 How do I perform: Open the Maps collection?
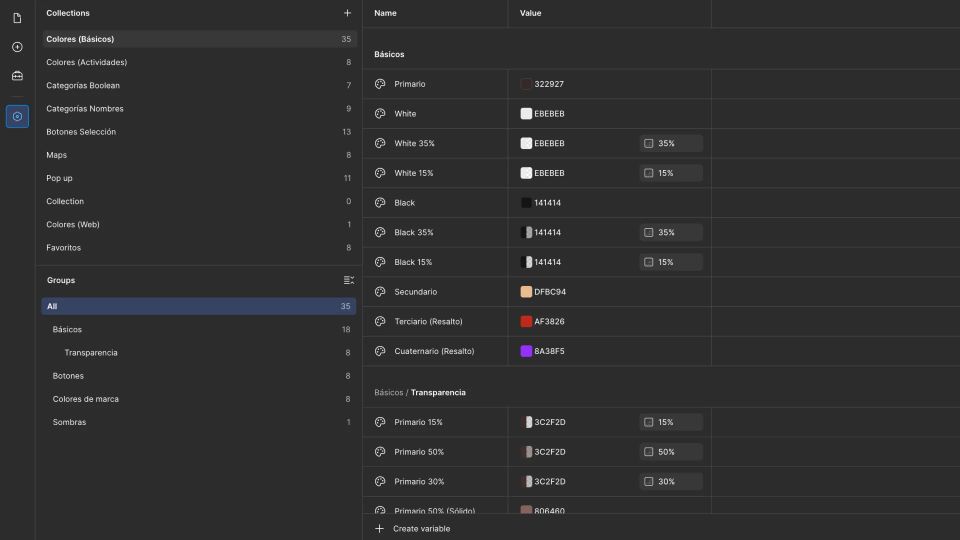click(199, 155)
